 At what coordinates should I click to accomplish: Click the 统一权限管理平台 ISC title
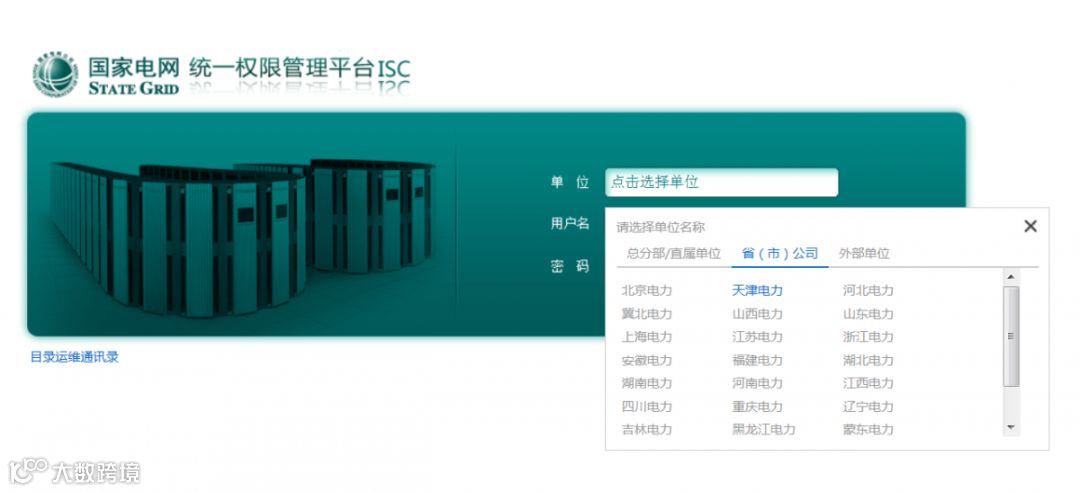(300, 68)
